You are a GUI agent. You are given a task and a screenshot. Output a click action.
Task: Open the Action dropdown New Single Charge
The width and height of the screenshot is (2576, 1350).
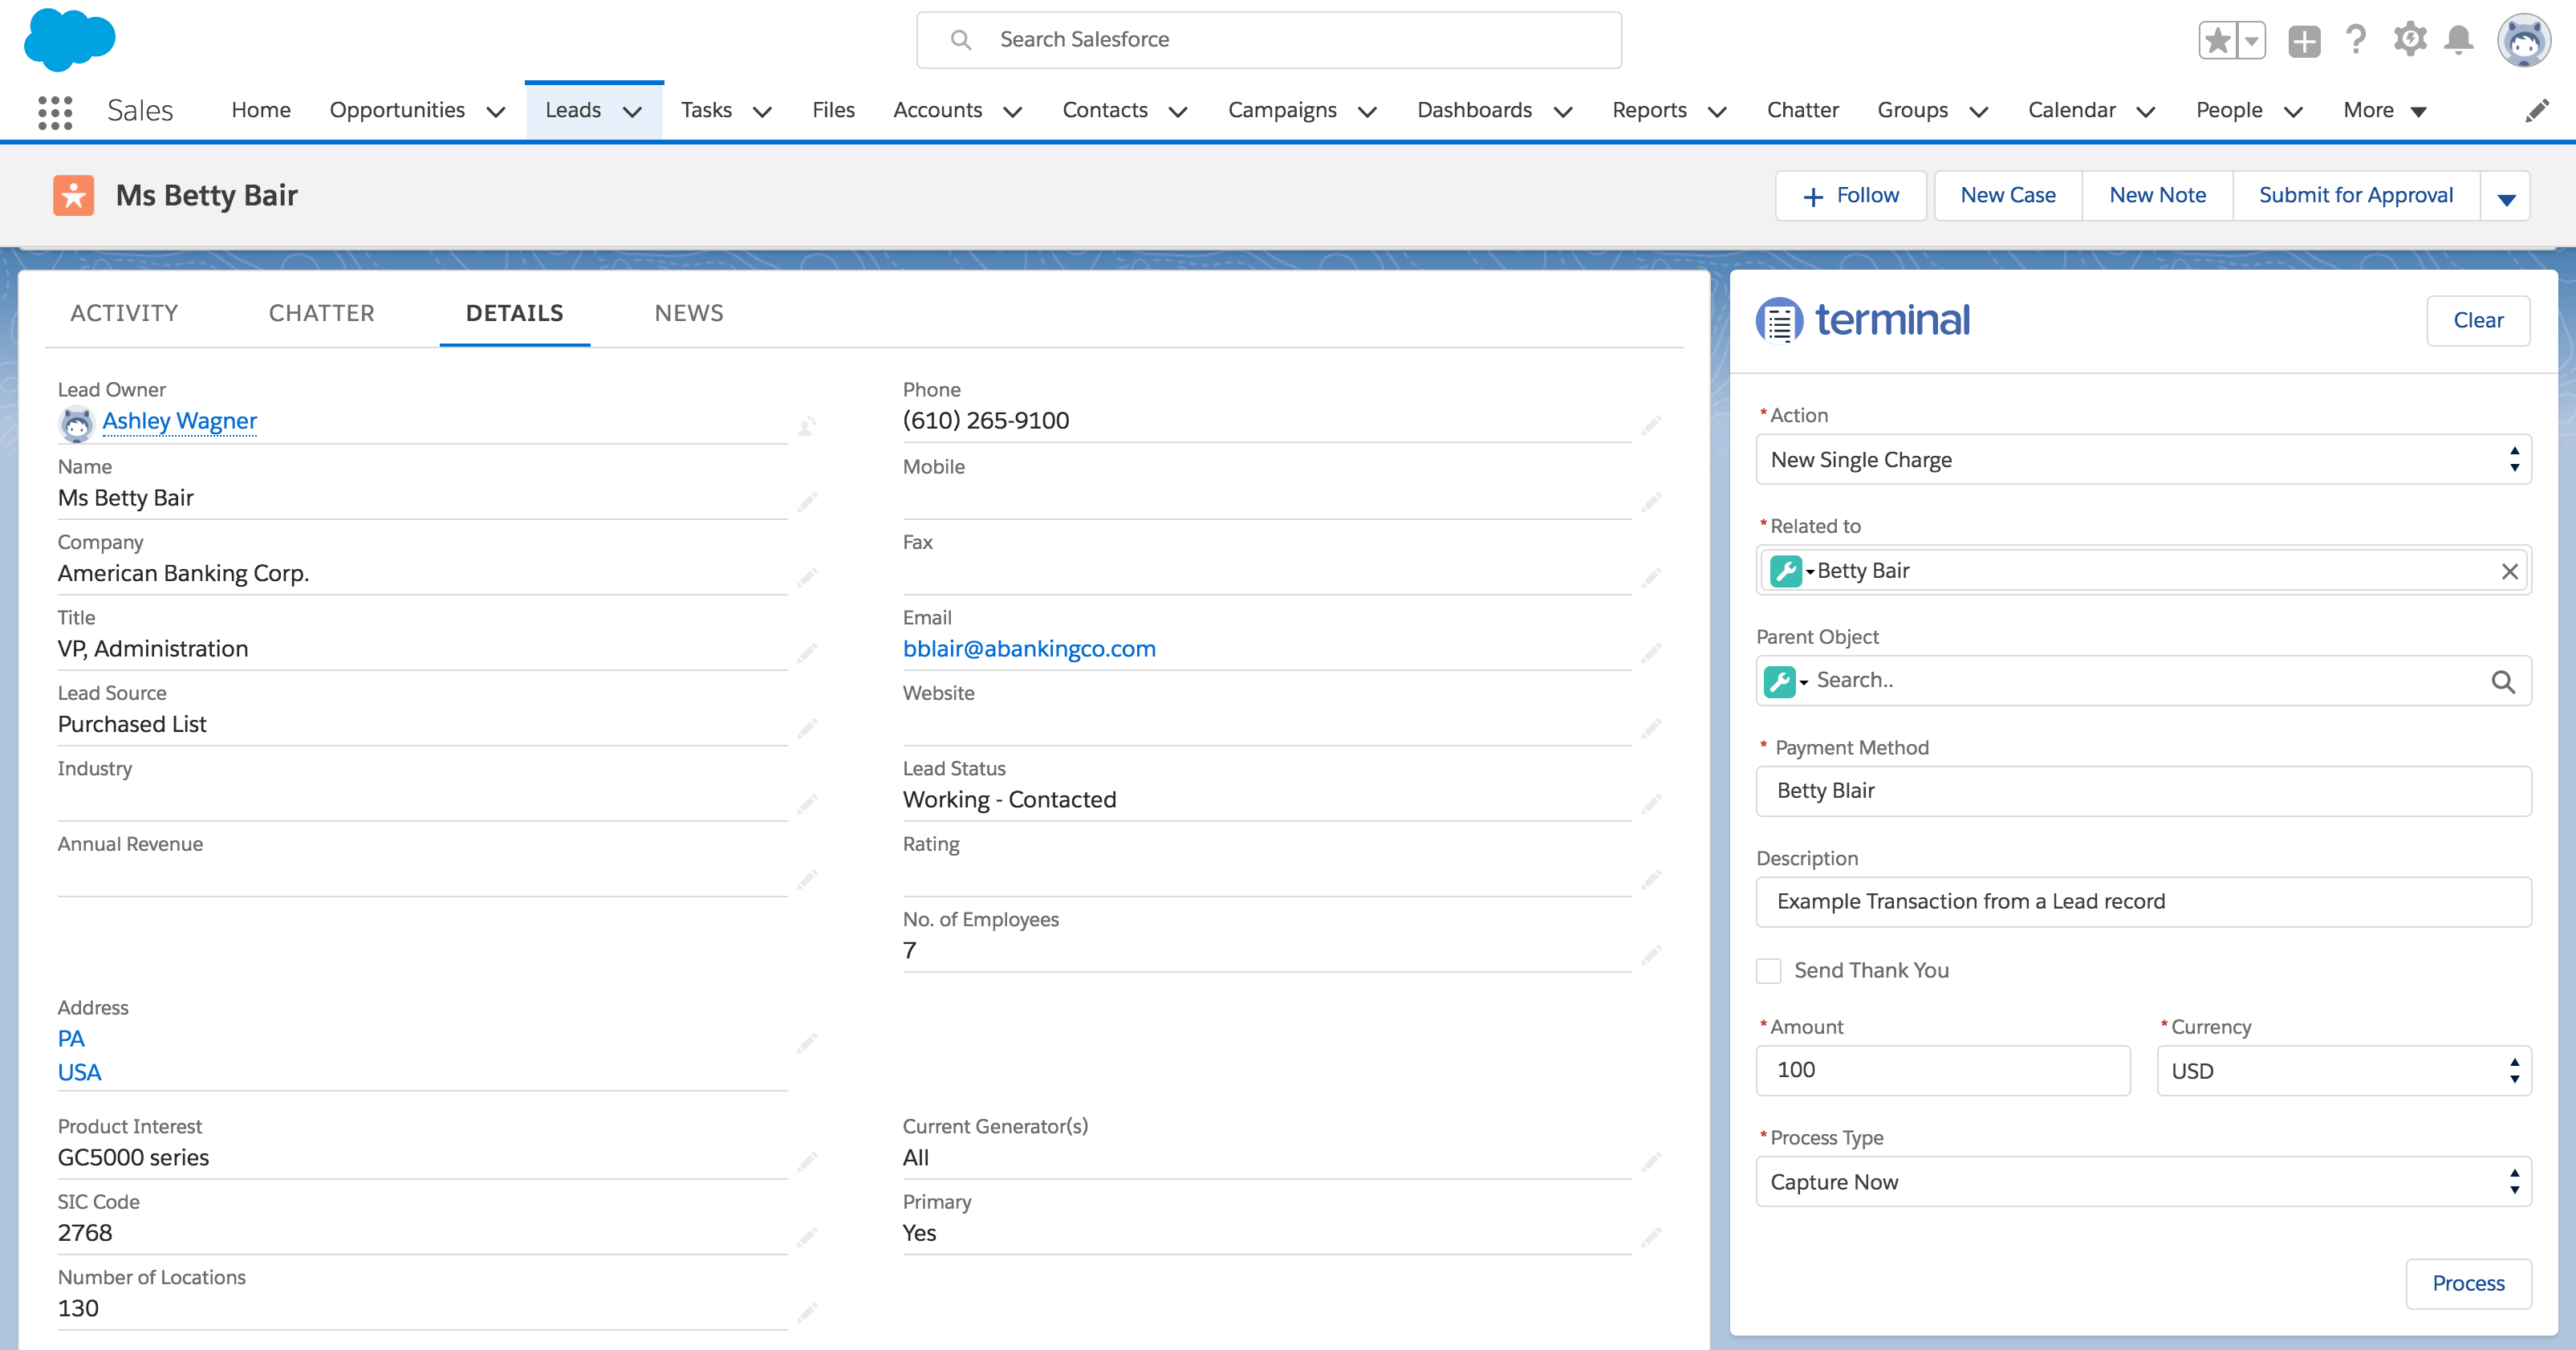pyautogui.click(x=2143, y=460)
